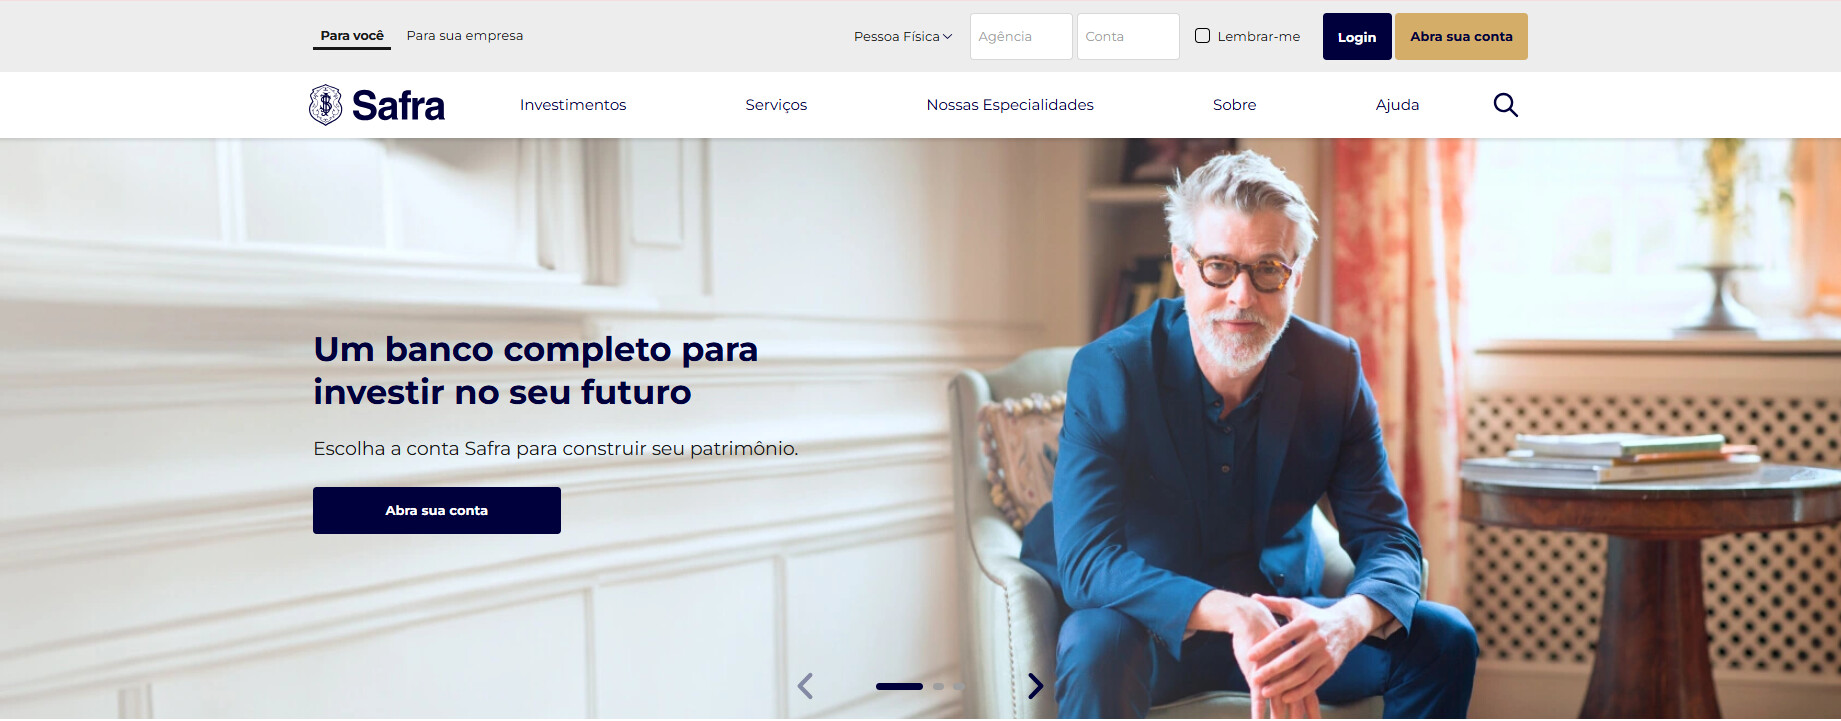Click the dark blue Login button
The height and width of the screenshot is (721, 1841).
point(1357,37)
